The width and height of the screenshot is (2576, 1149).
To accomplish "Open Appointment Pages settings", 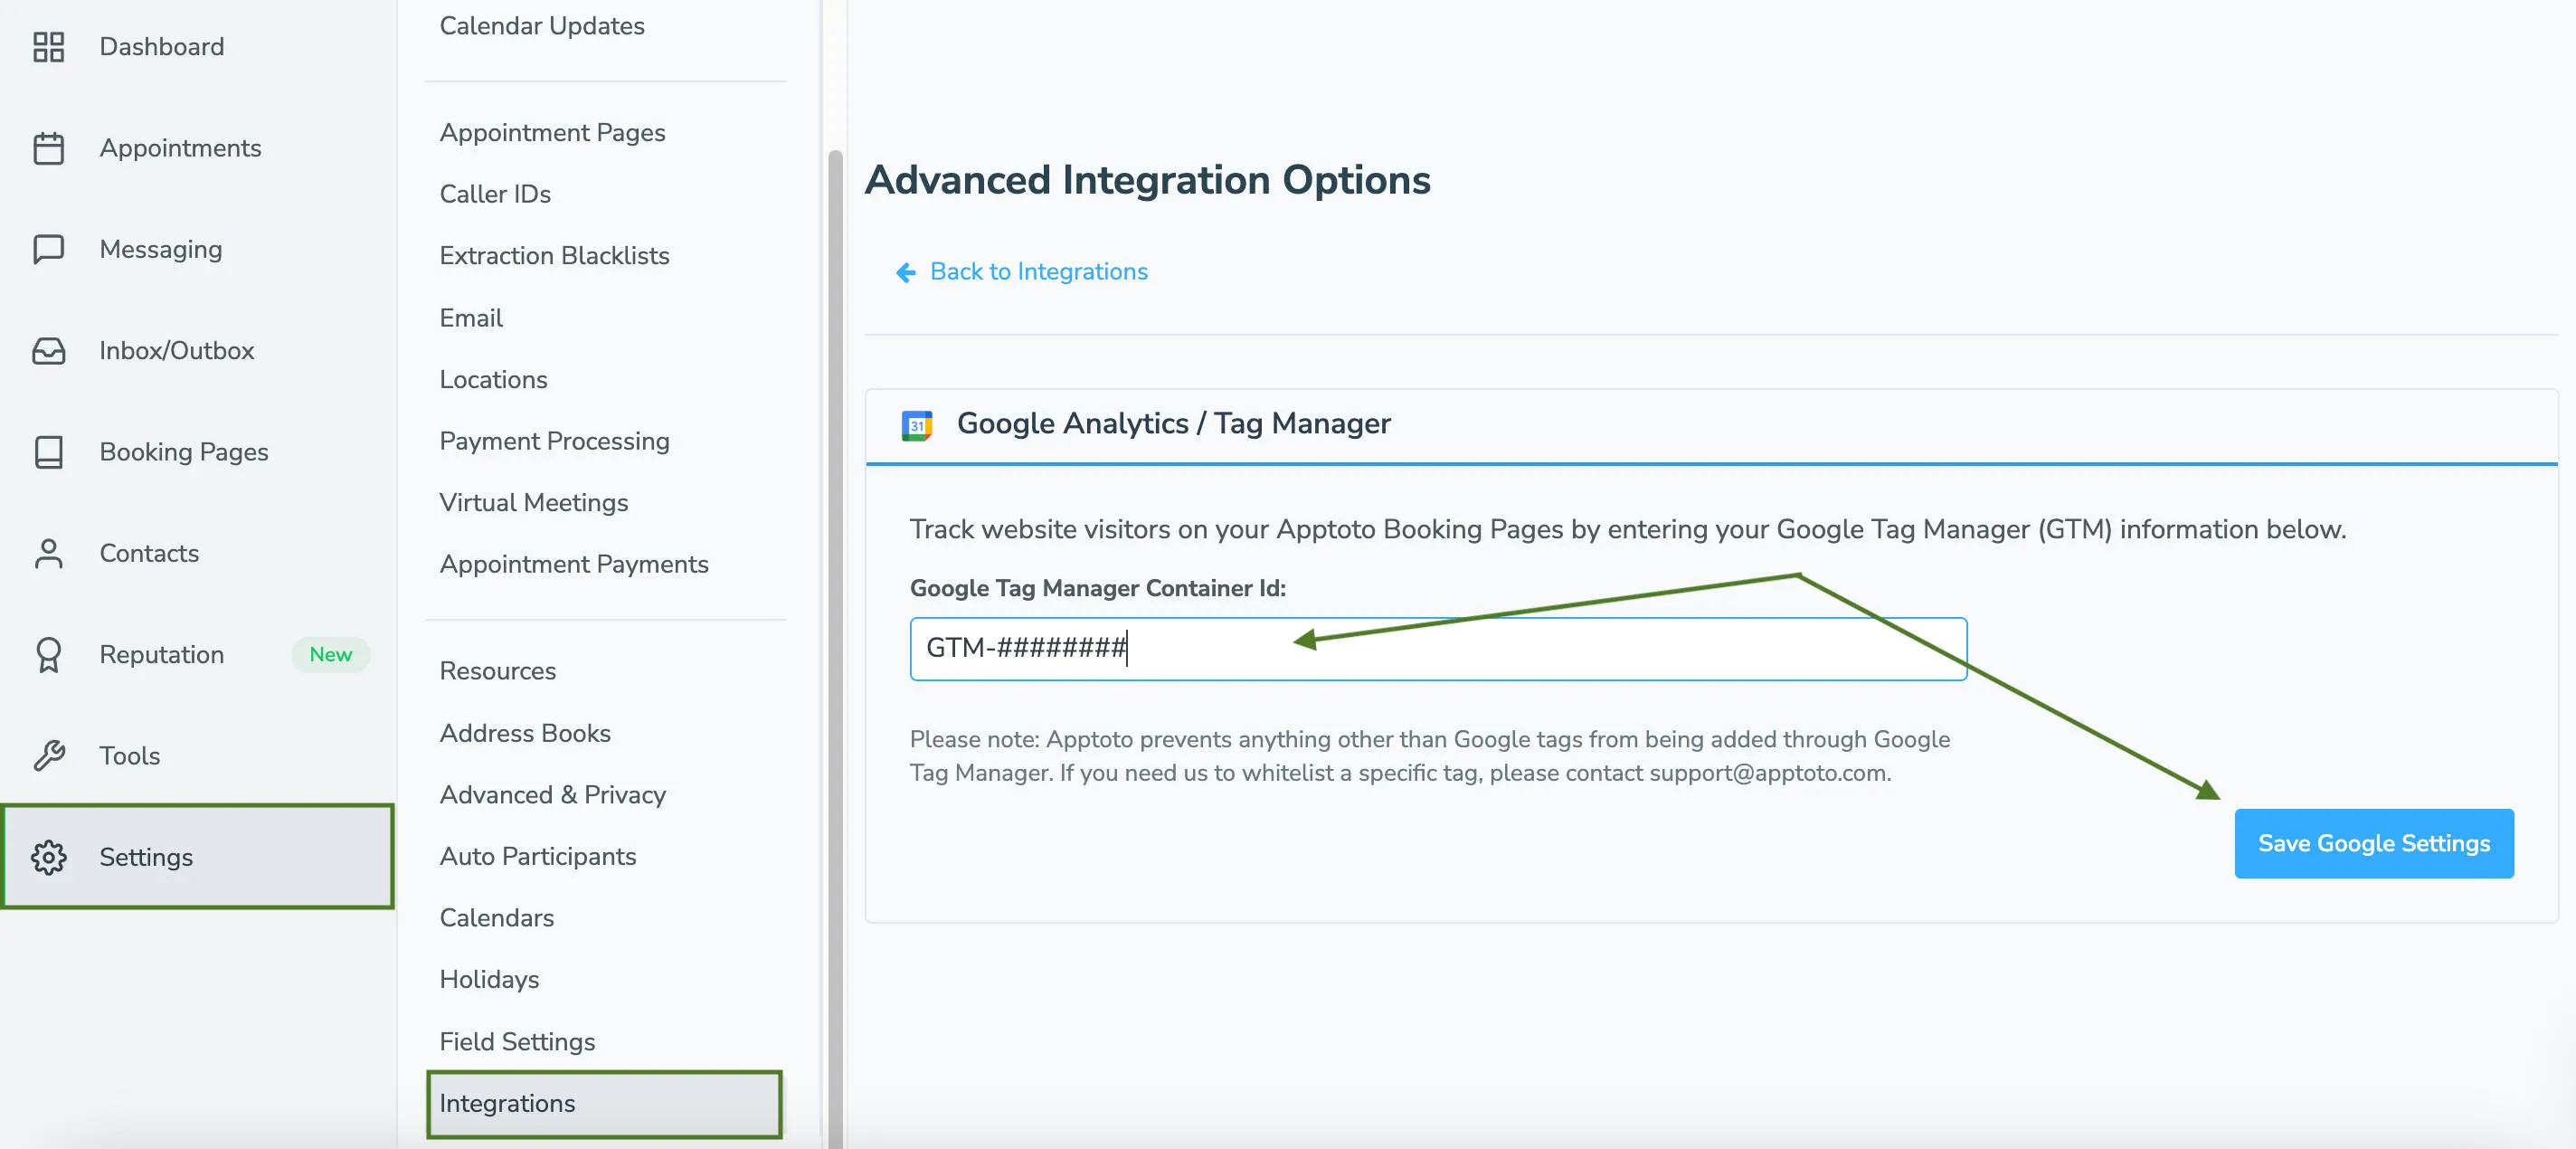I will click(x=552, y=132).
